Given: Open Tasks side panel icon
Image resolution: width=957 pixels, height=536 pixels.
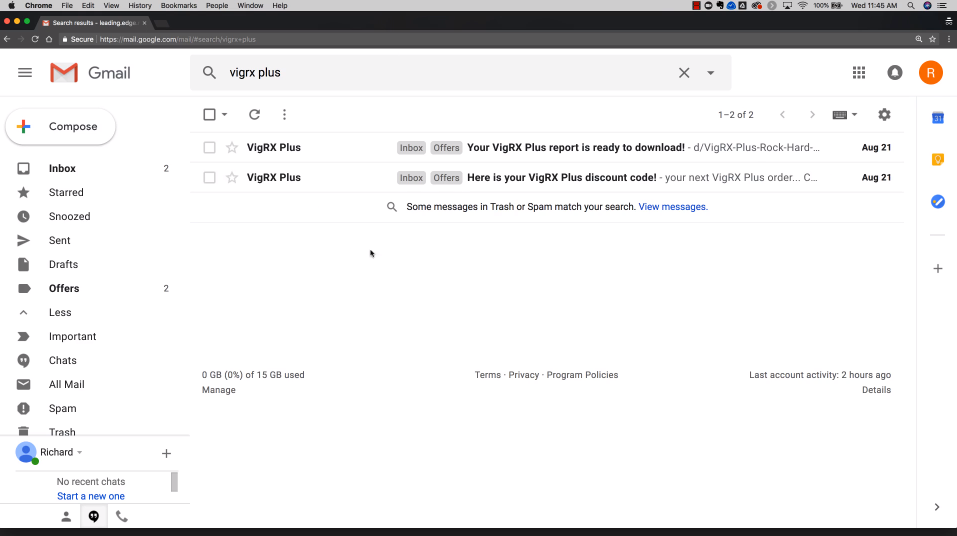Looking at the screenshot, I should (x=938, y=201).
